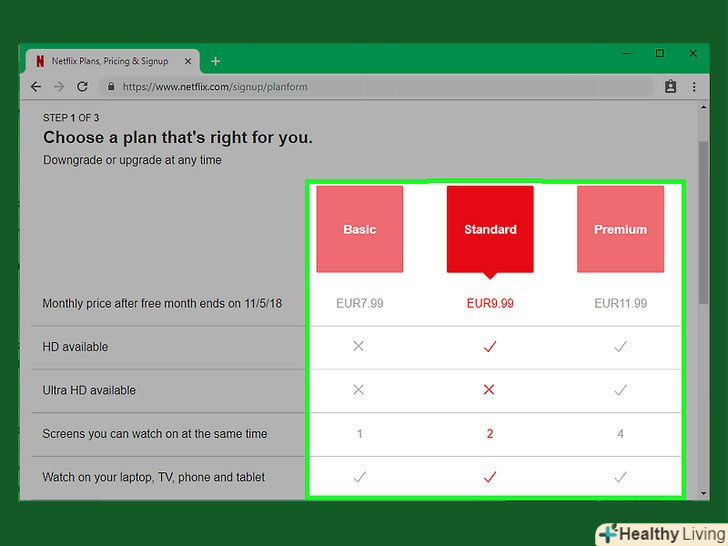The height and width of the screenshot is (546, 728).
Task: Click Premium screens count 4
Action: pyautogui.click(x=620, y=434)
